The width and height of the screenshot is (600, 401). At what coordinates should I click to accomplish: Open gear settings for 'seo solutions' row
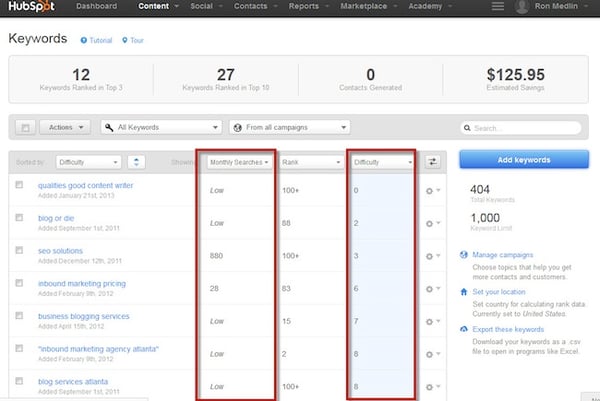pos(432,257)
